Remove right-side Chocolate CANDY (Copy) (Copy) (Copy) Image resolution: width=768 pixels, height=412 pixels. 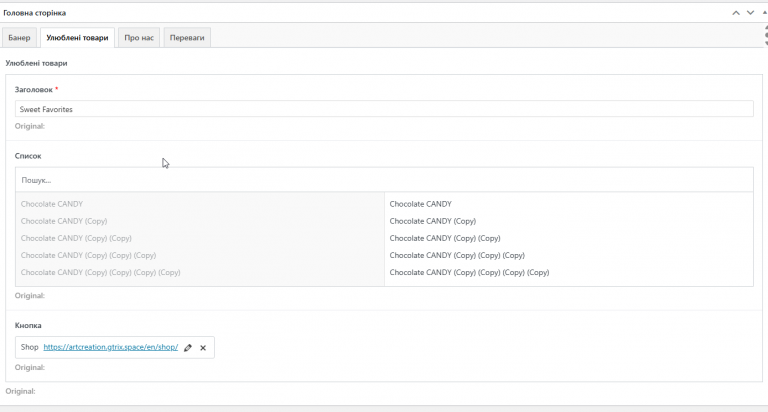(x=457, y=255)
